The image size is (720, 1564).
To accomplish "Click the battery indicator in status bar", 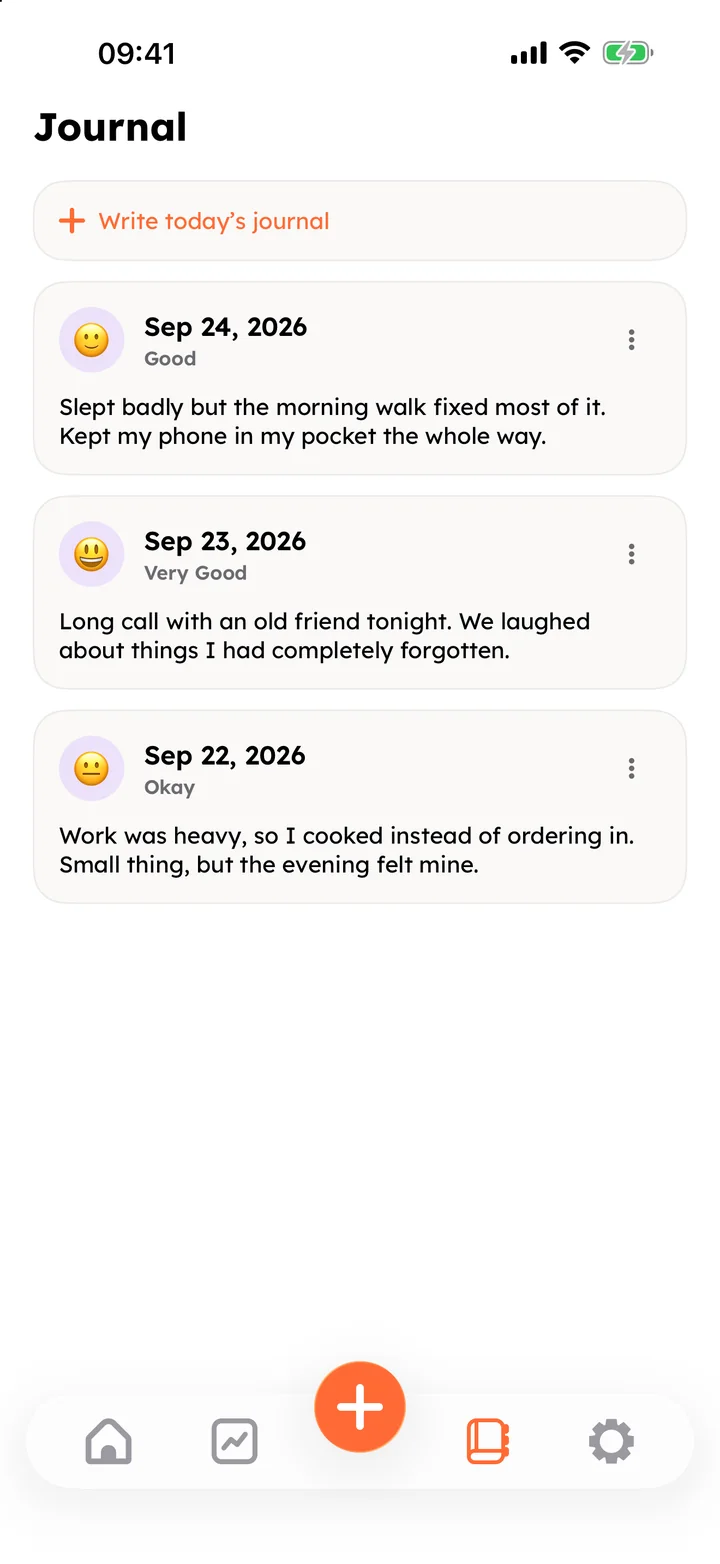I will point(627,53).
